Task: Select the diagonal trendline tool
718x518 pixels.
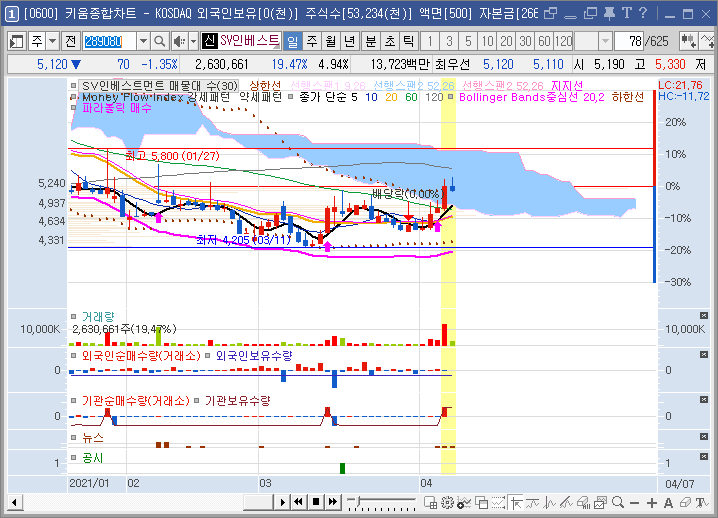Action: click(x=566, y=502)
